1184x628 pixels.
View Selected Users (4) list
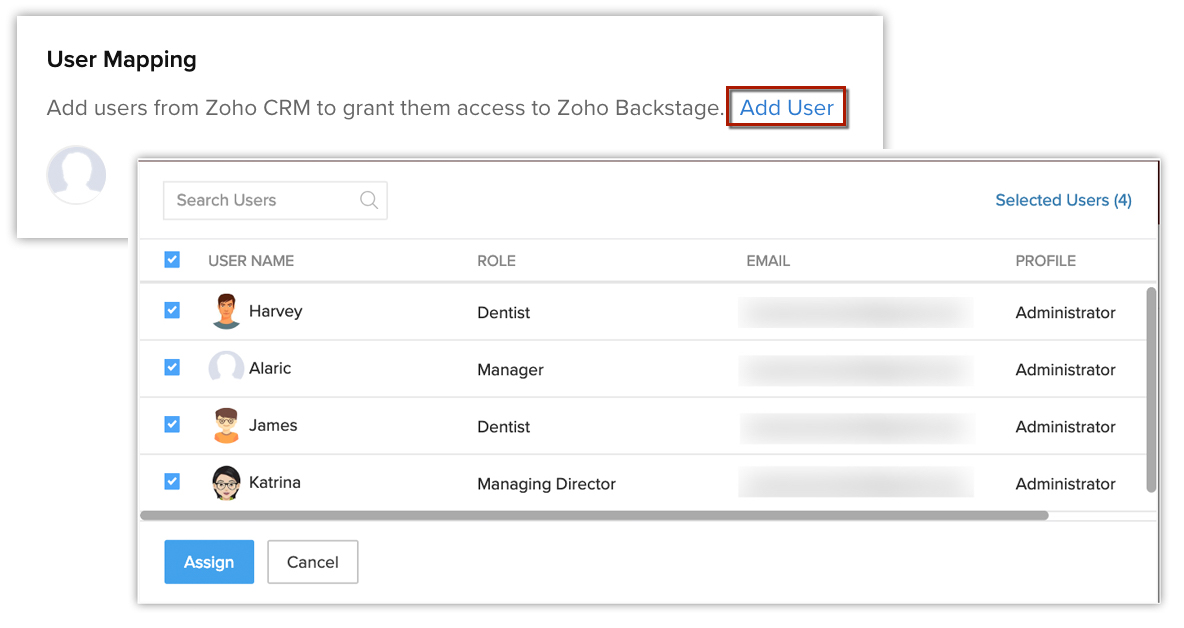pos(1063,200)
